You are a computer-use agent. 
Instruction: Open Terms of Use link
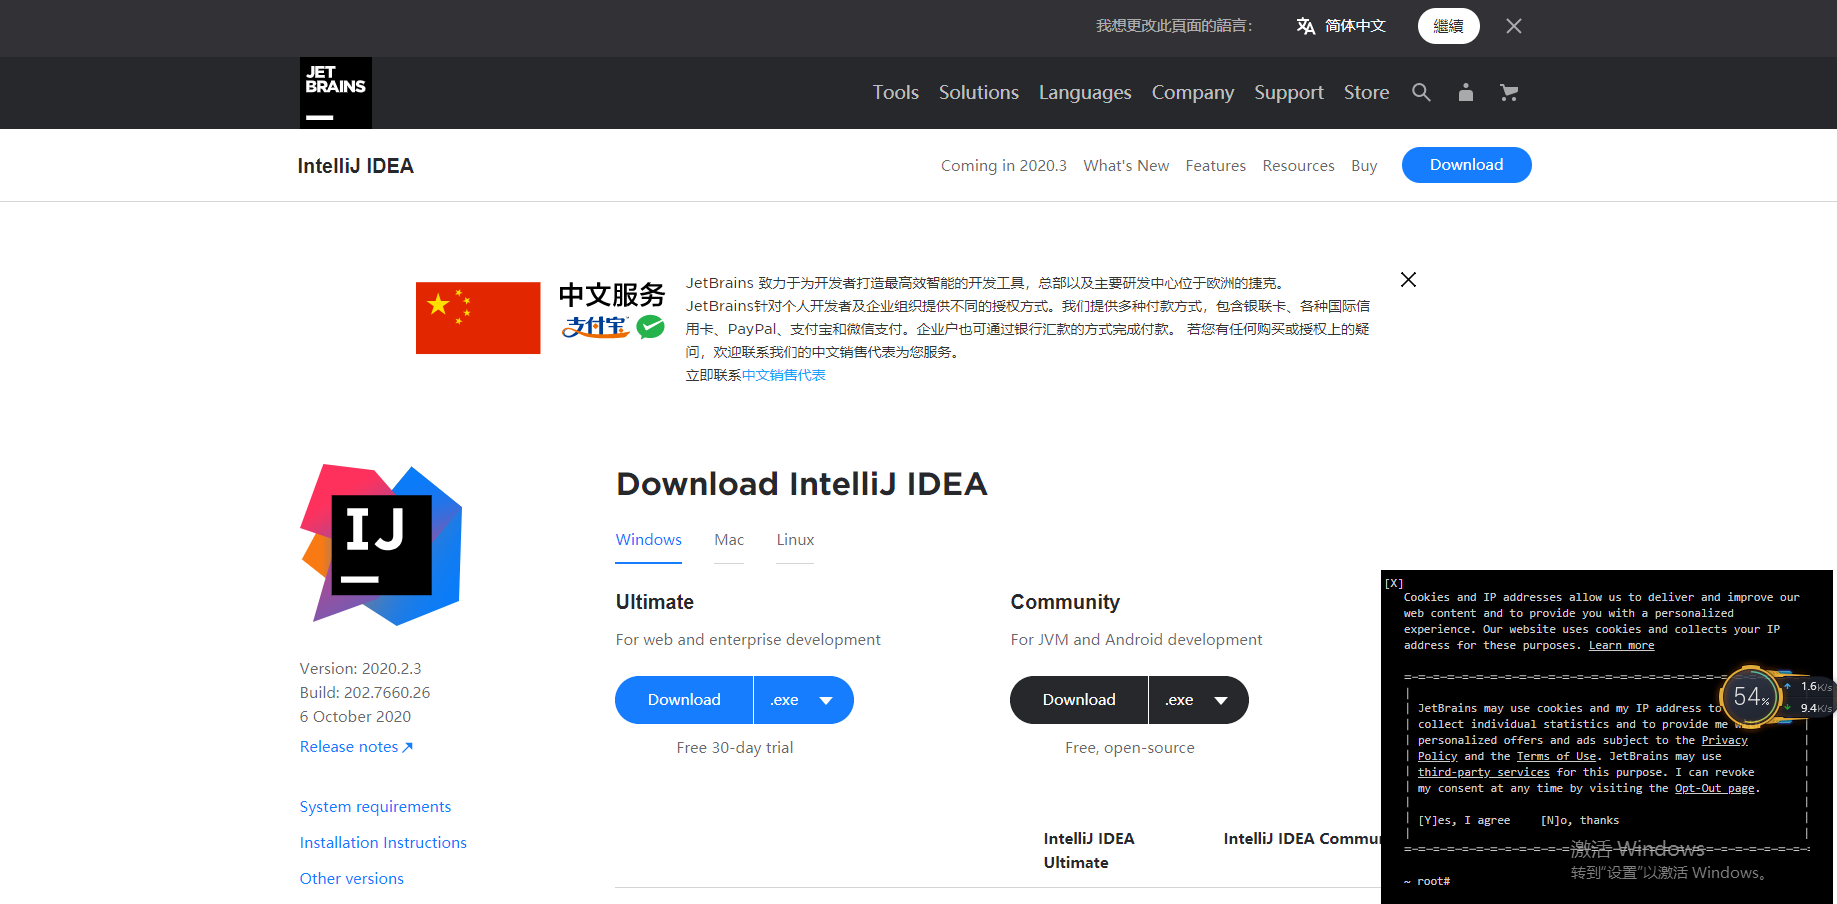(1556, 757)
